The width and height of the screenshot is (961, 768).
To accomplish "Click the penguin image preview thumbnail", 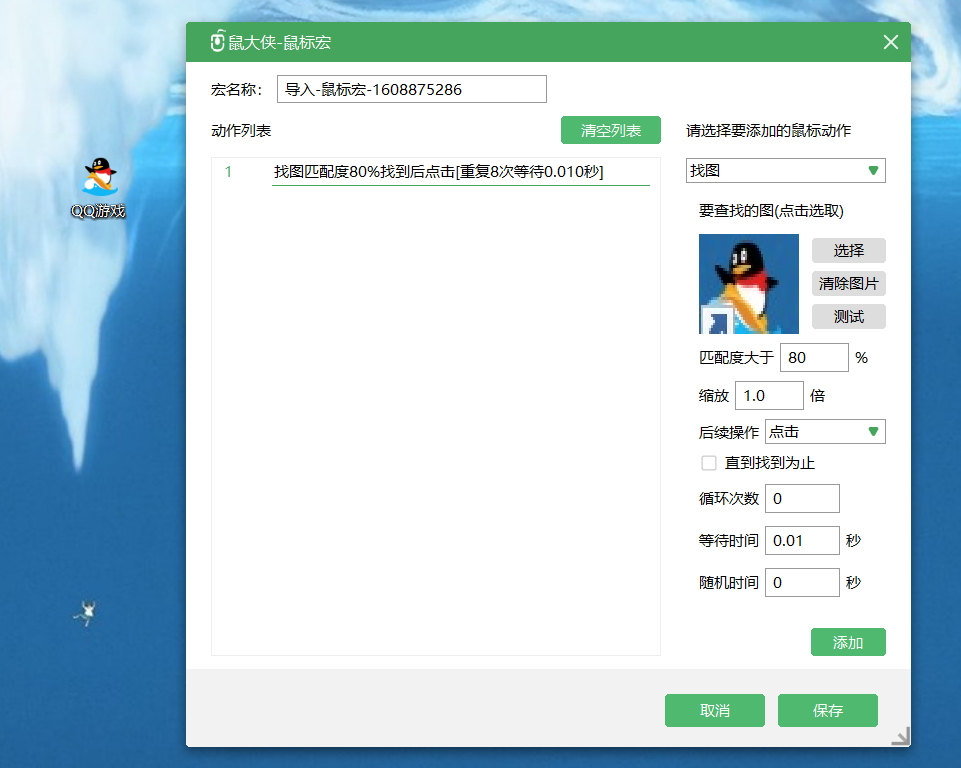I will 748,284.
